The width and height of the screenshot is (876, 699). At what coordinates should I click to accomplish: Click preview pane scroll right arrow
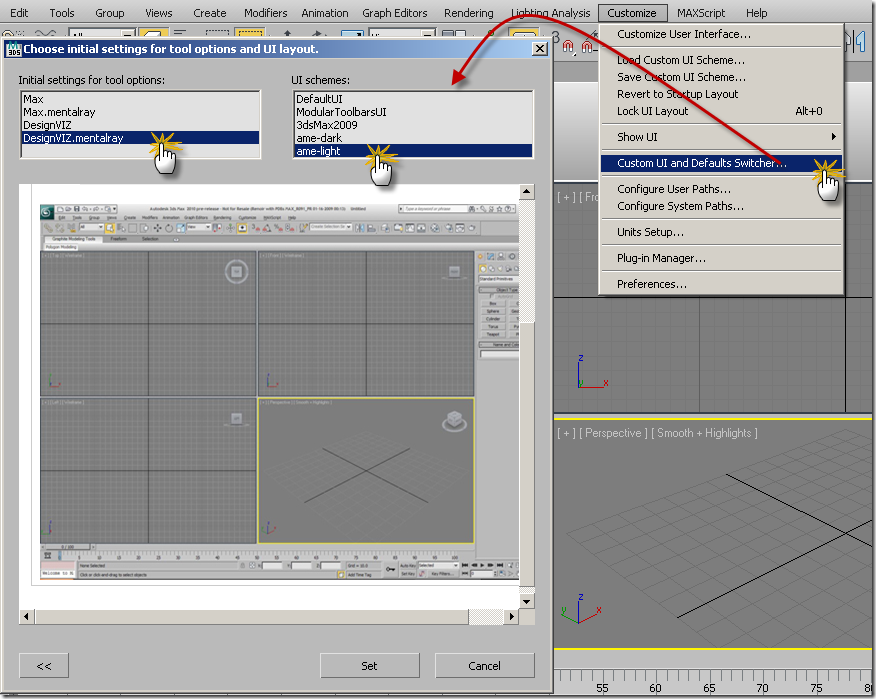(x=512, y=616)
